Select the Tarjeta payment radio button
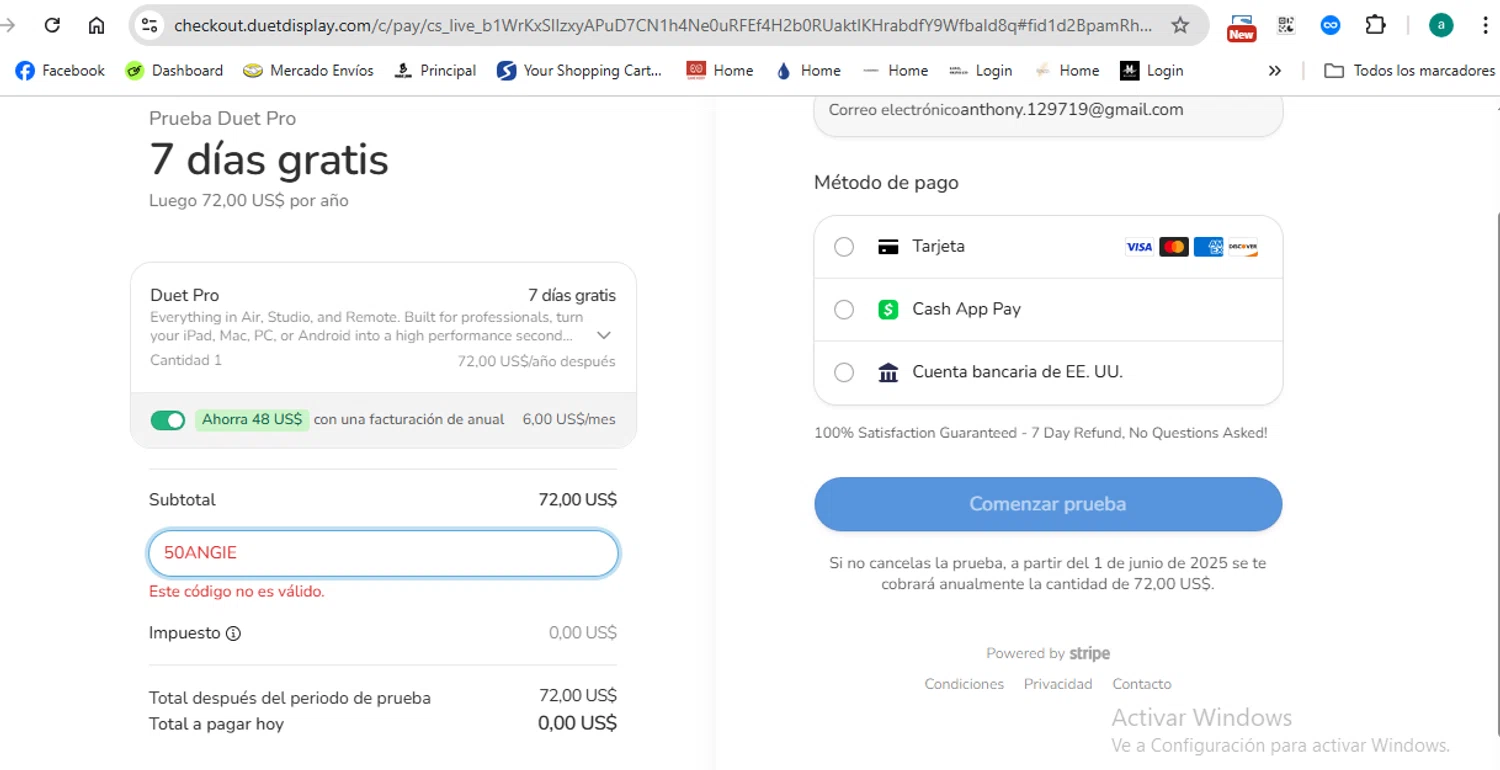Viewport: 1500px width, 770px height. point(844,247)
